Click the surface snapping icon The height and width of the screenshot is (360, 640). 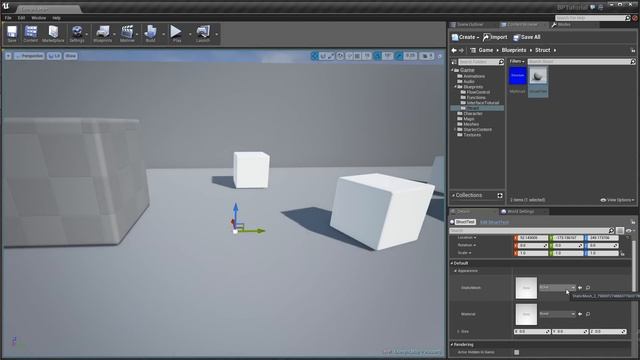click(349, 56)
